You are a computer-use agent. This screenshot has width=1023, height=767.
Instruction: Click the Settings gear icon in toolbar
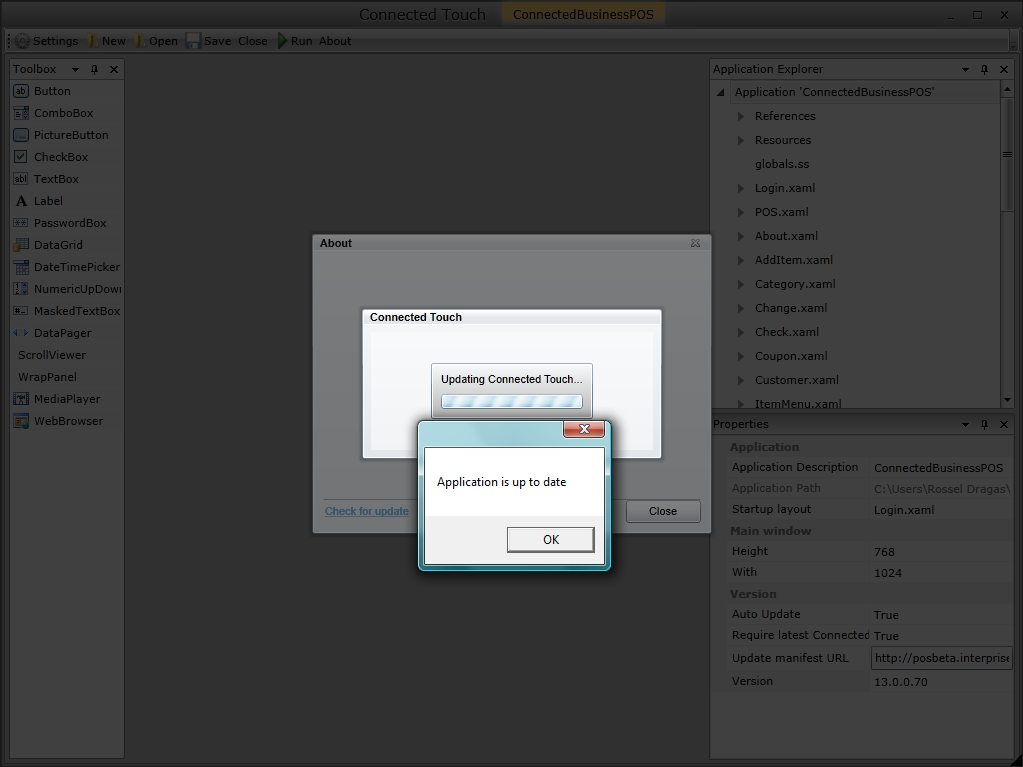(22, 41)
